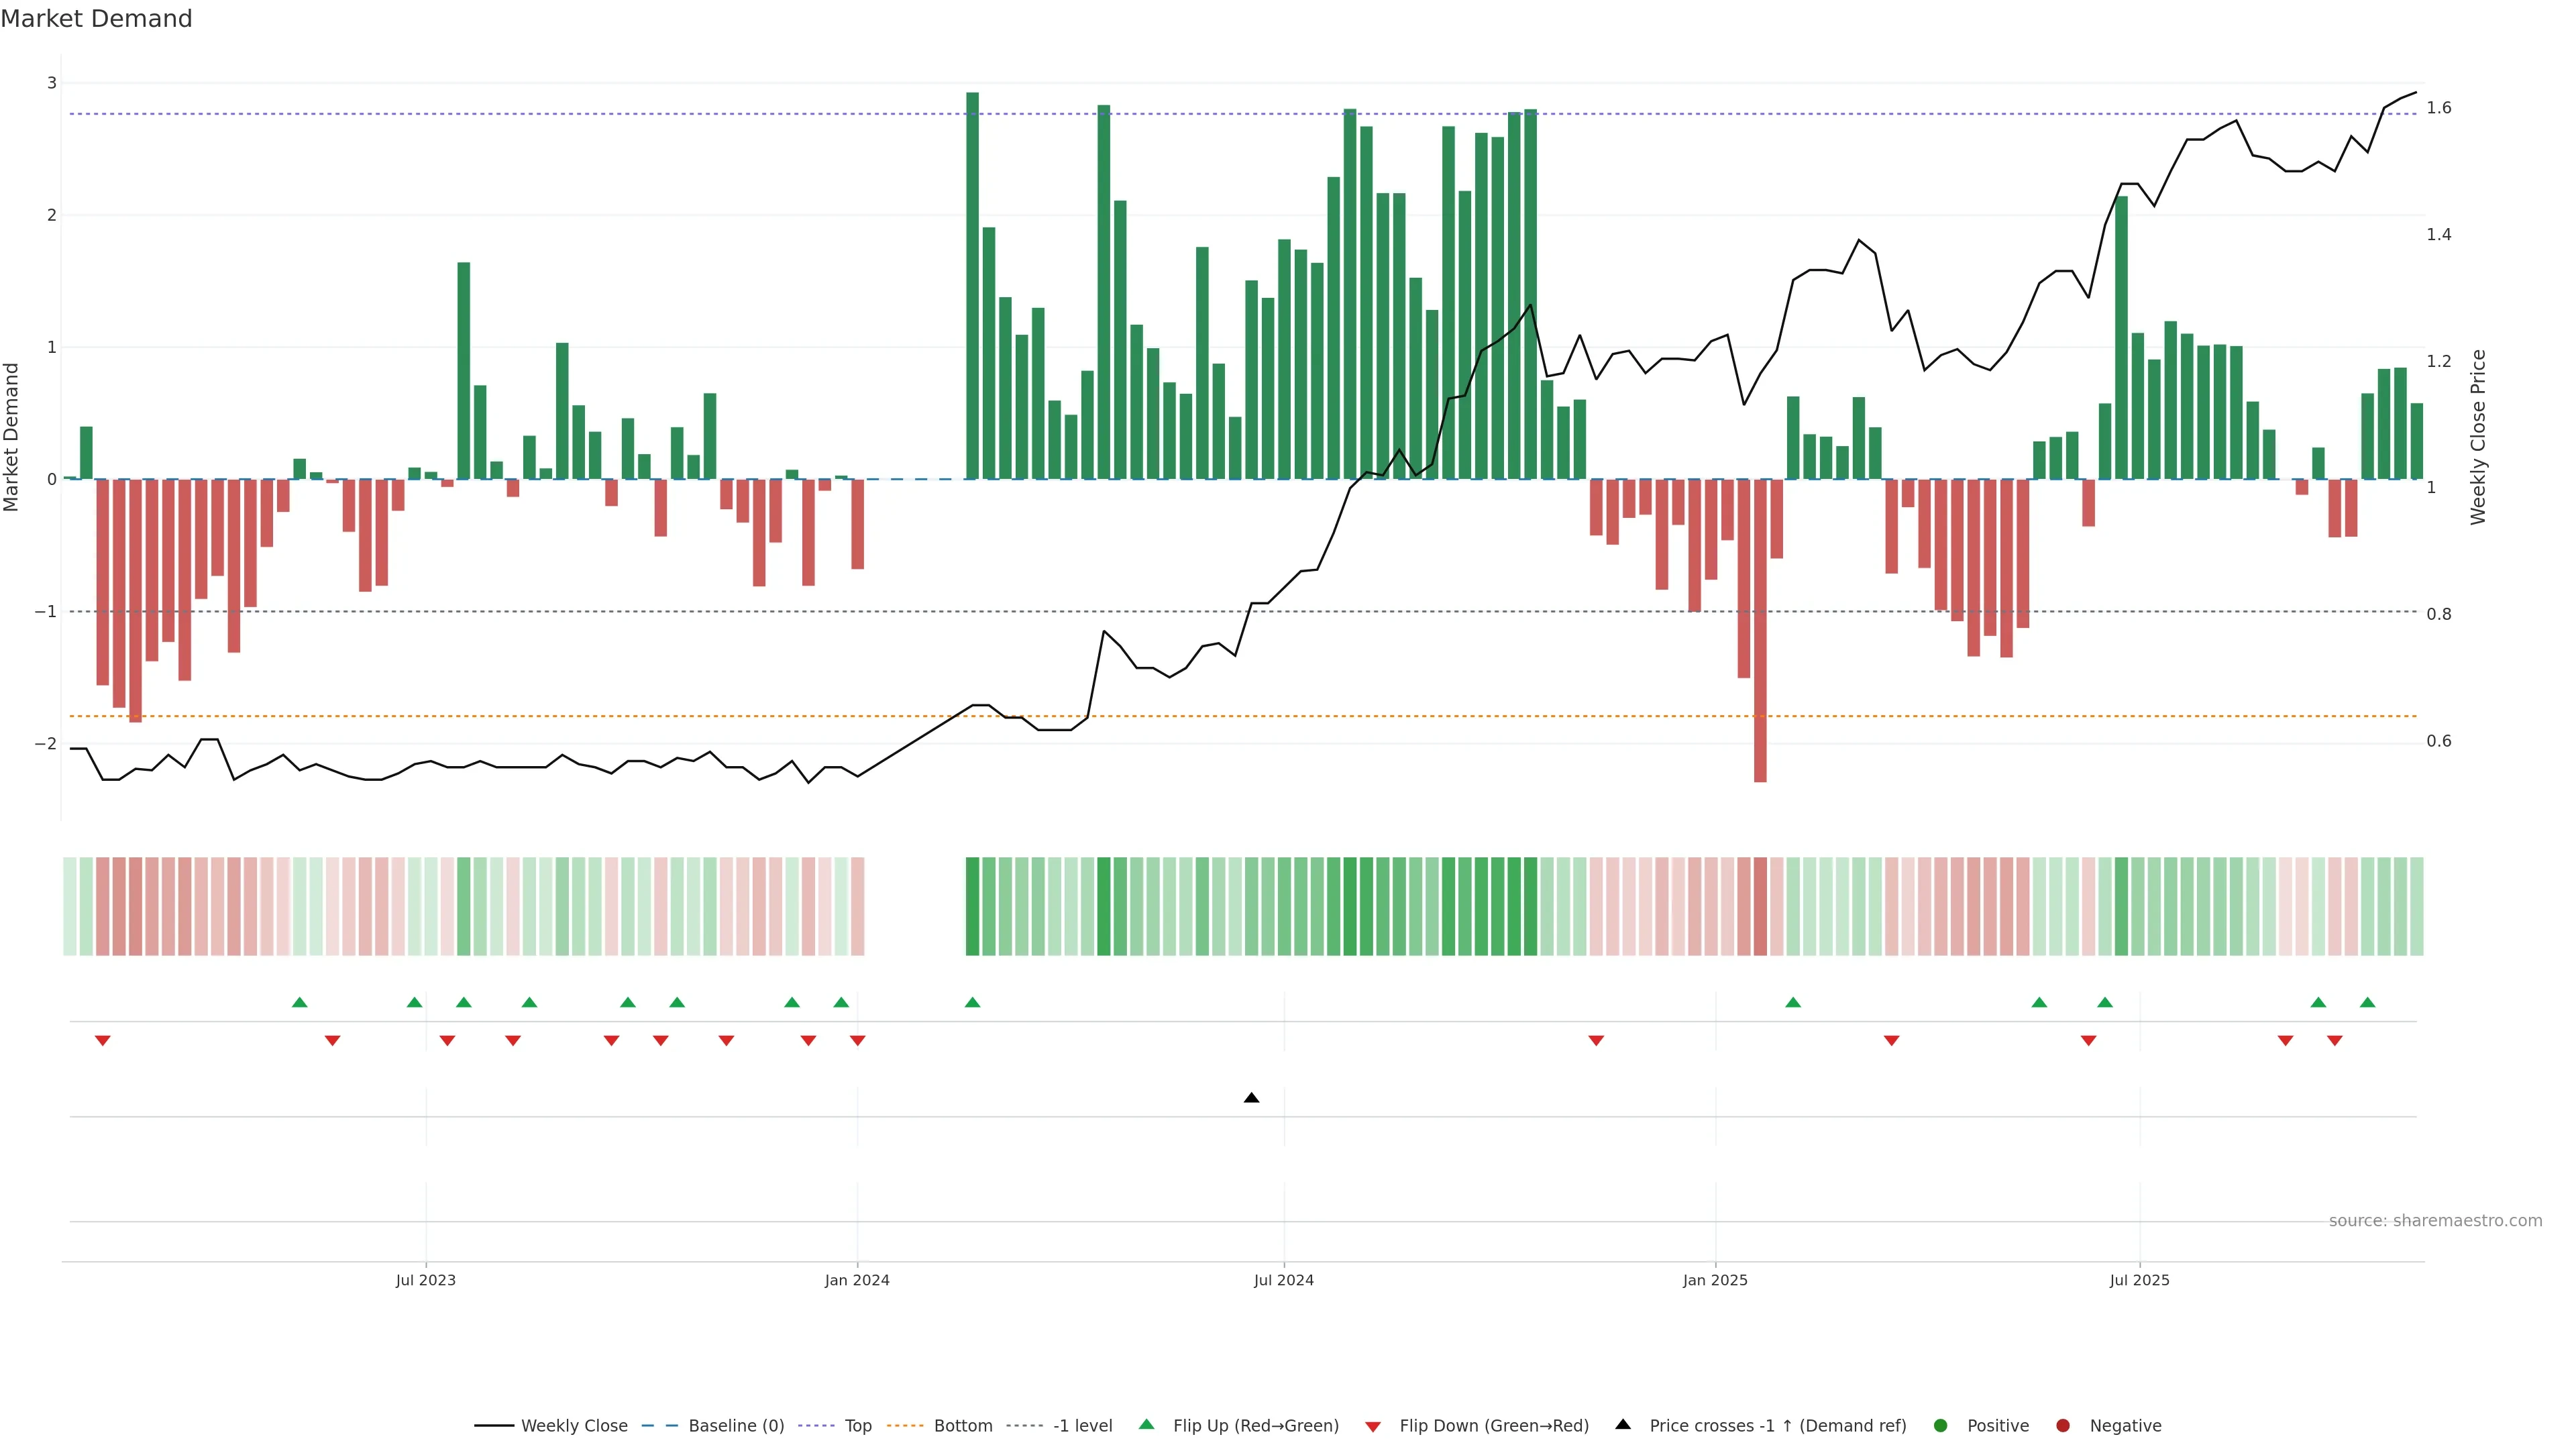2576x1449 pixels.
Task: Click Jul 2025 x-axis label
Action: pos(2139,1280)
